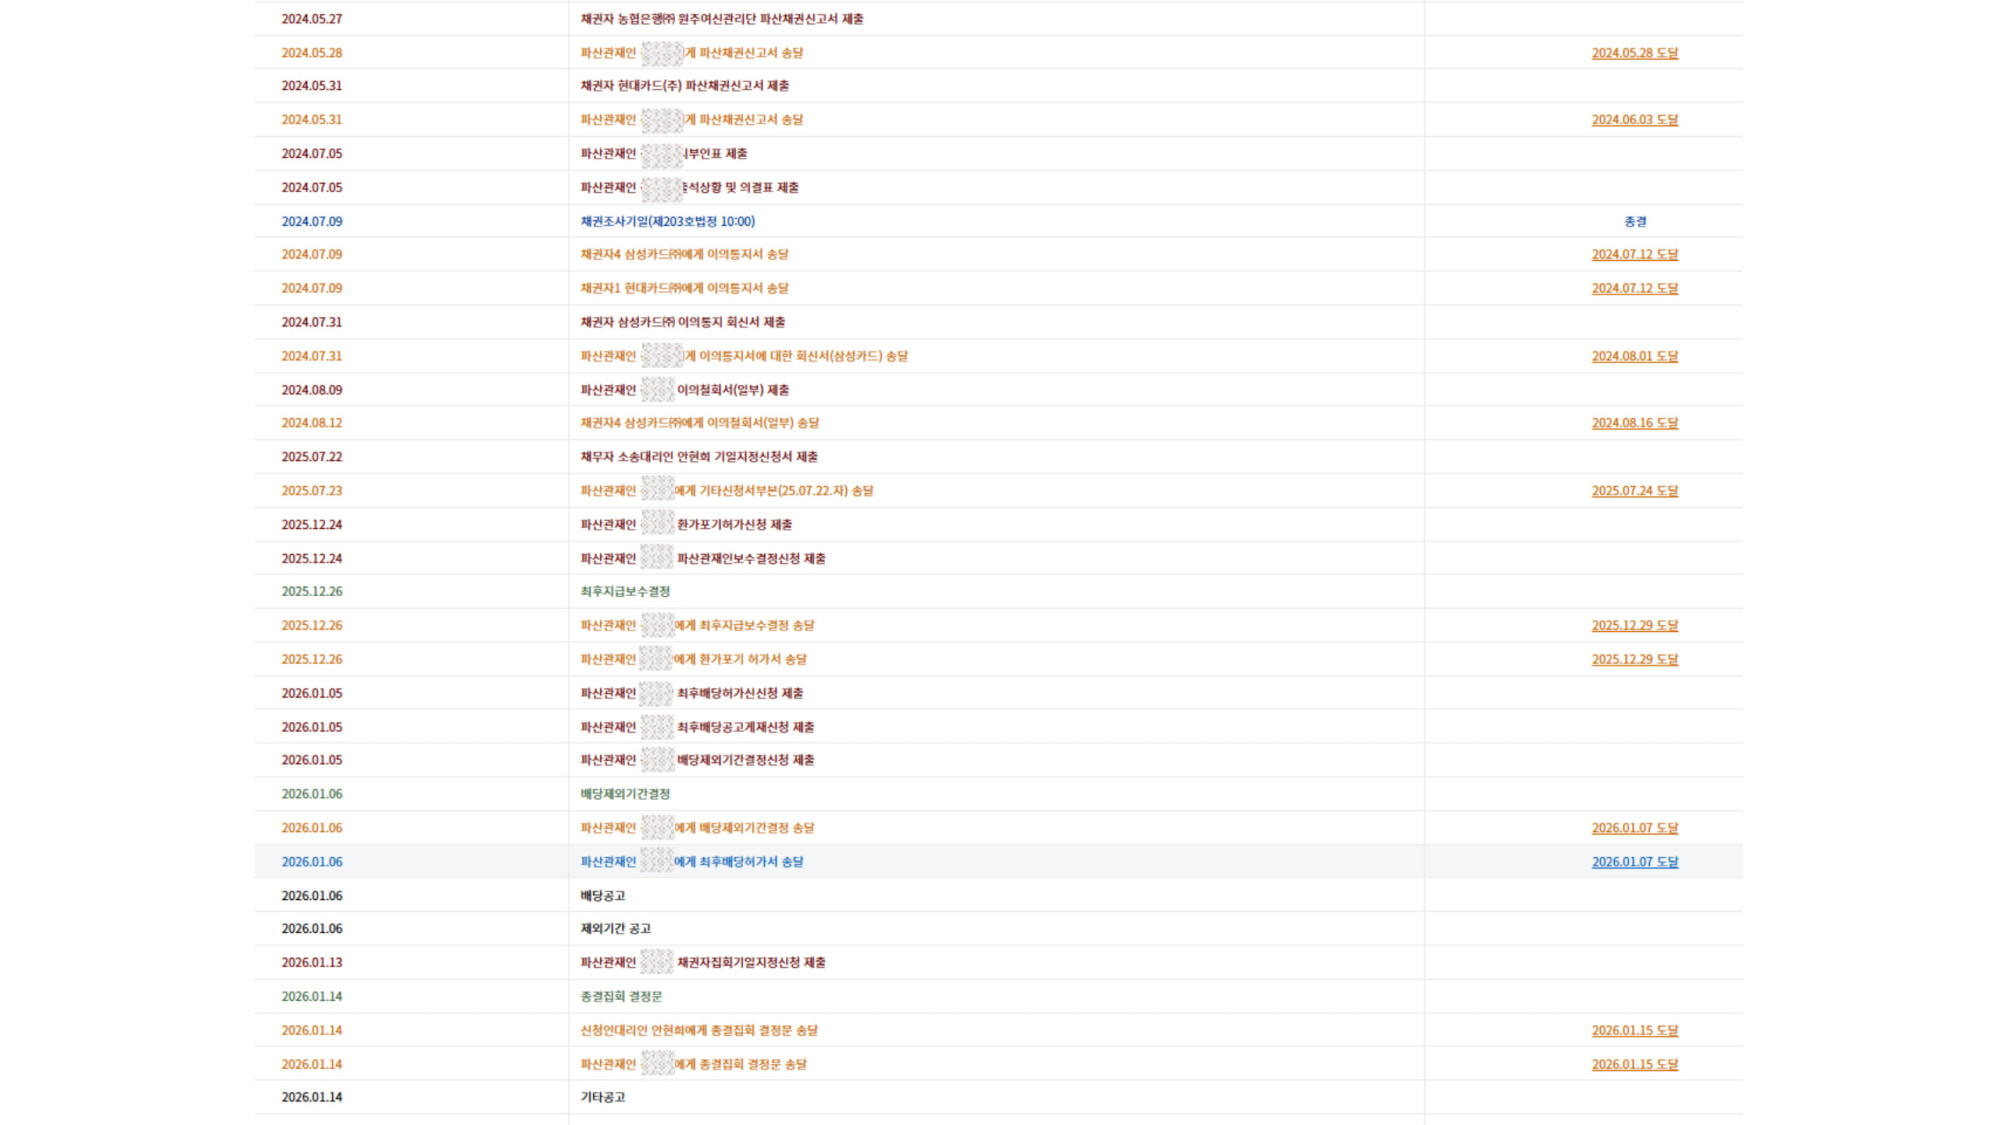Select the '환가포기허가신청 제출' entry
The height and width of the screenshot is (1125, 2000).
(686, 525)
